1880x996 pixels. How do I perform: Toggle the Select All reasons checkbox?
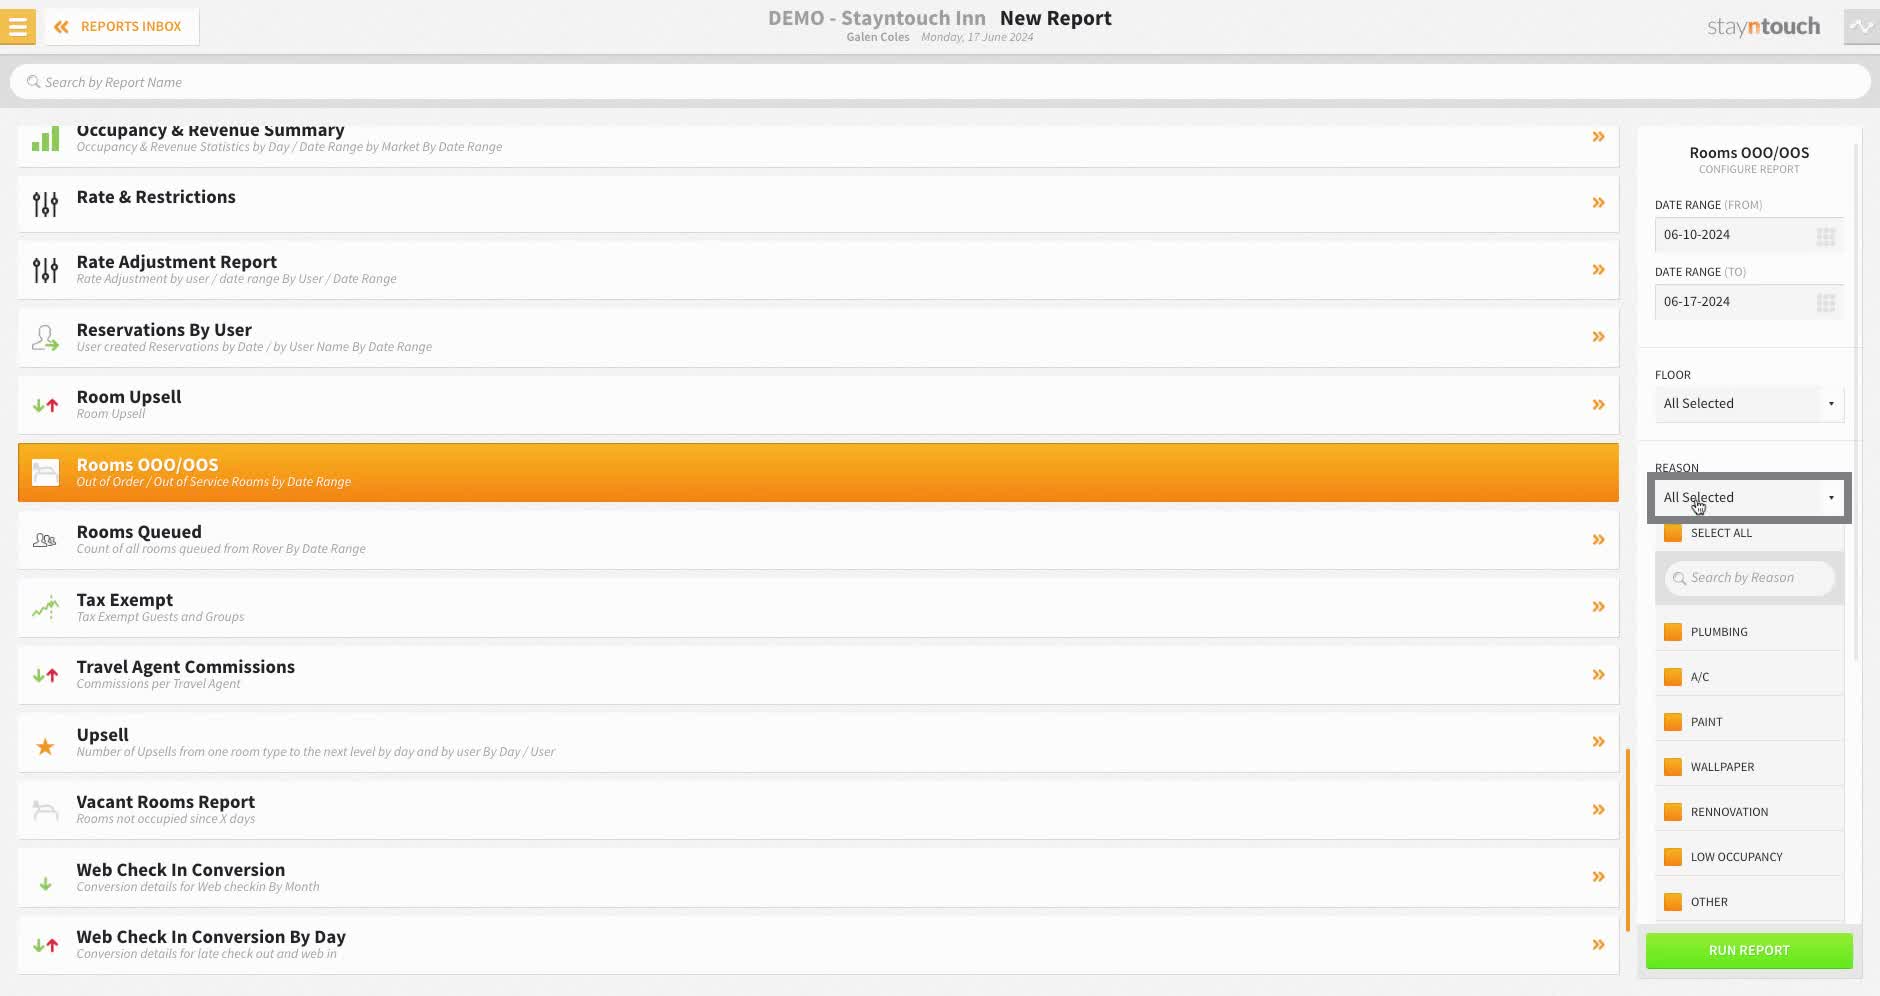point(1673,533)
